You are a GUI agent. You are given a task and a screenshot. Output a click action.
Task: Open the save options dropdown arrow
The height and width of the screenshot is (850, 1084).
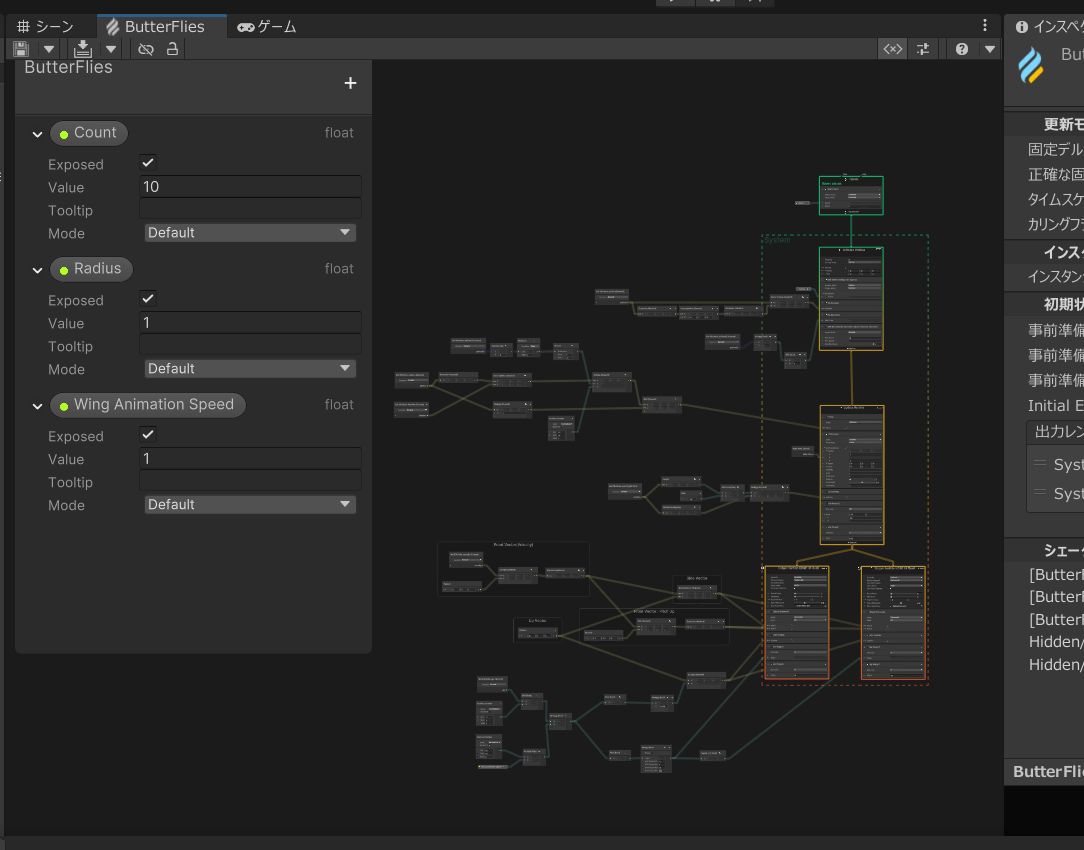[x=48, y=49]
